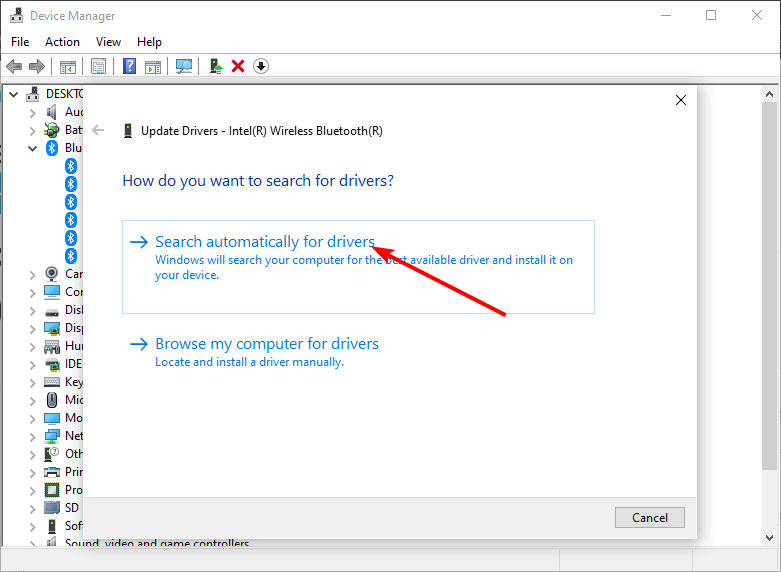Image resolution: width=781 pixels, height=572 pixels.
Task: Expand the Audio category chevron
Action: (33, 113)
